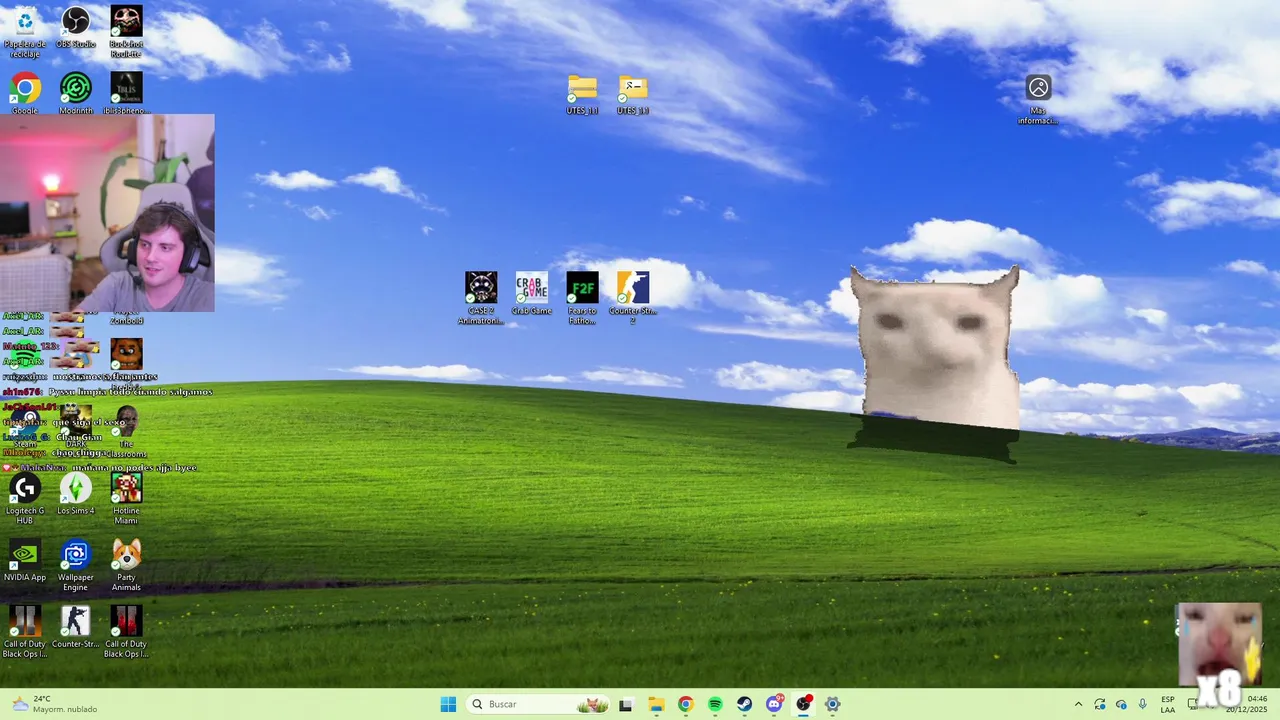The image size is (1280, 720).
Task: Open the NVIDIA App shortcut
Action: pos(25,560)
